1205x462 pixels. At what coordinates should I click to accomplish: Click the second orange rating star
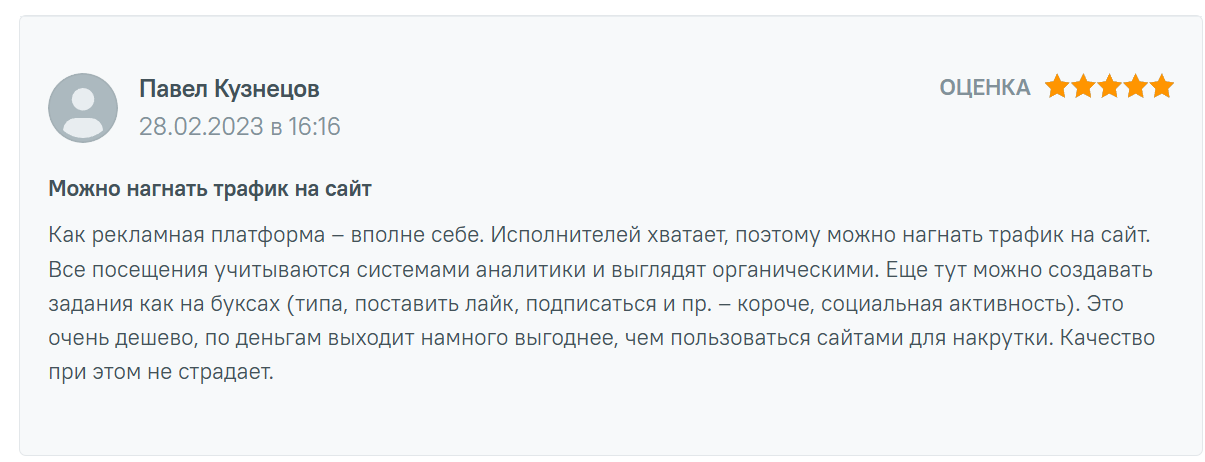pyautogui.click(x=1083, y=87)
